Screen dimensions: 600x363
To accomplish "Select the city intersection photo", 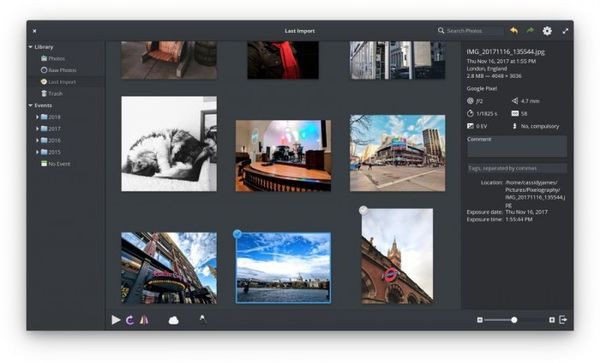I will [398, 153].
